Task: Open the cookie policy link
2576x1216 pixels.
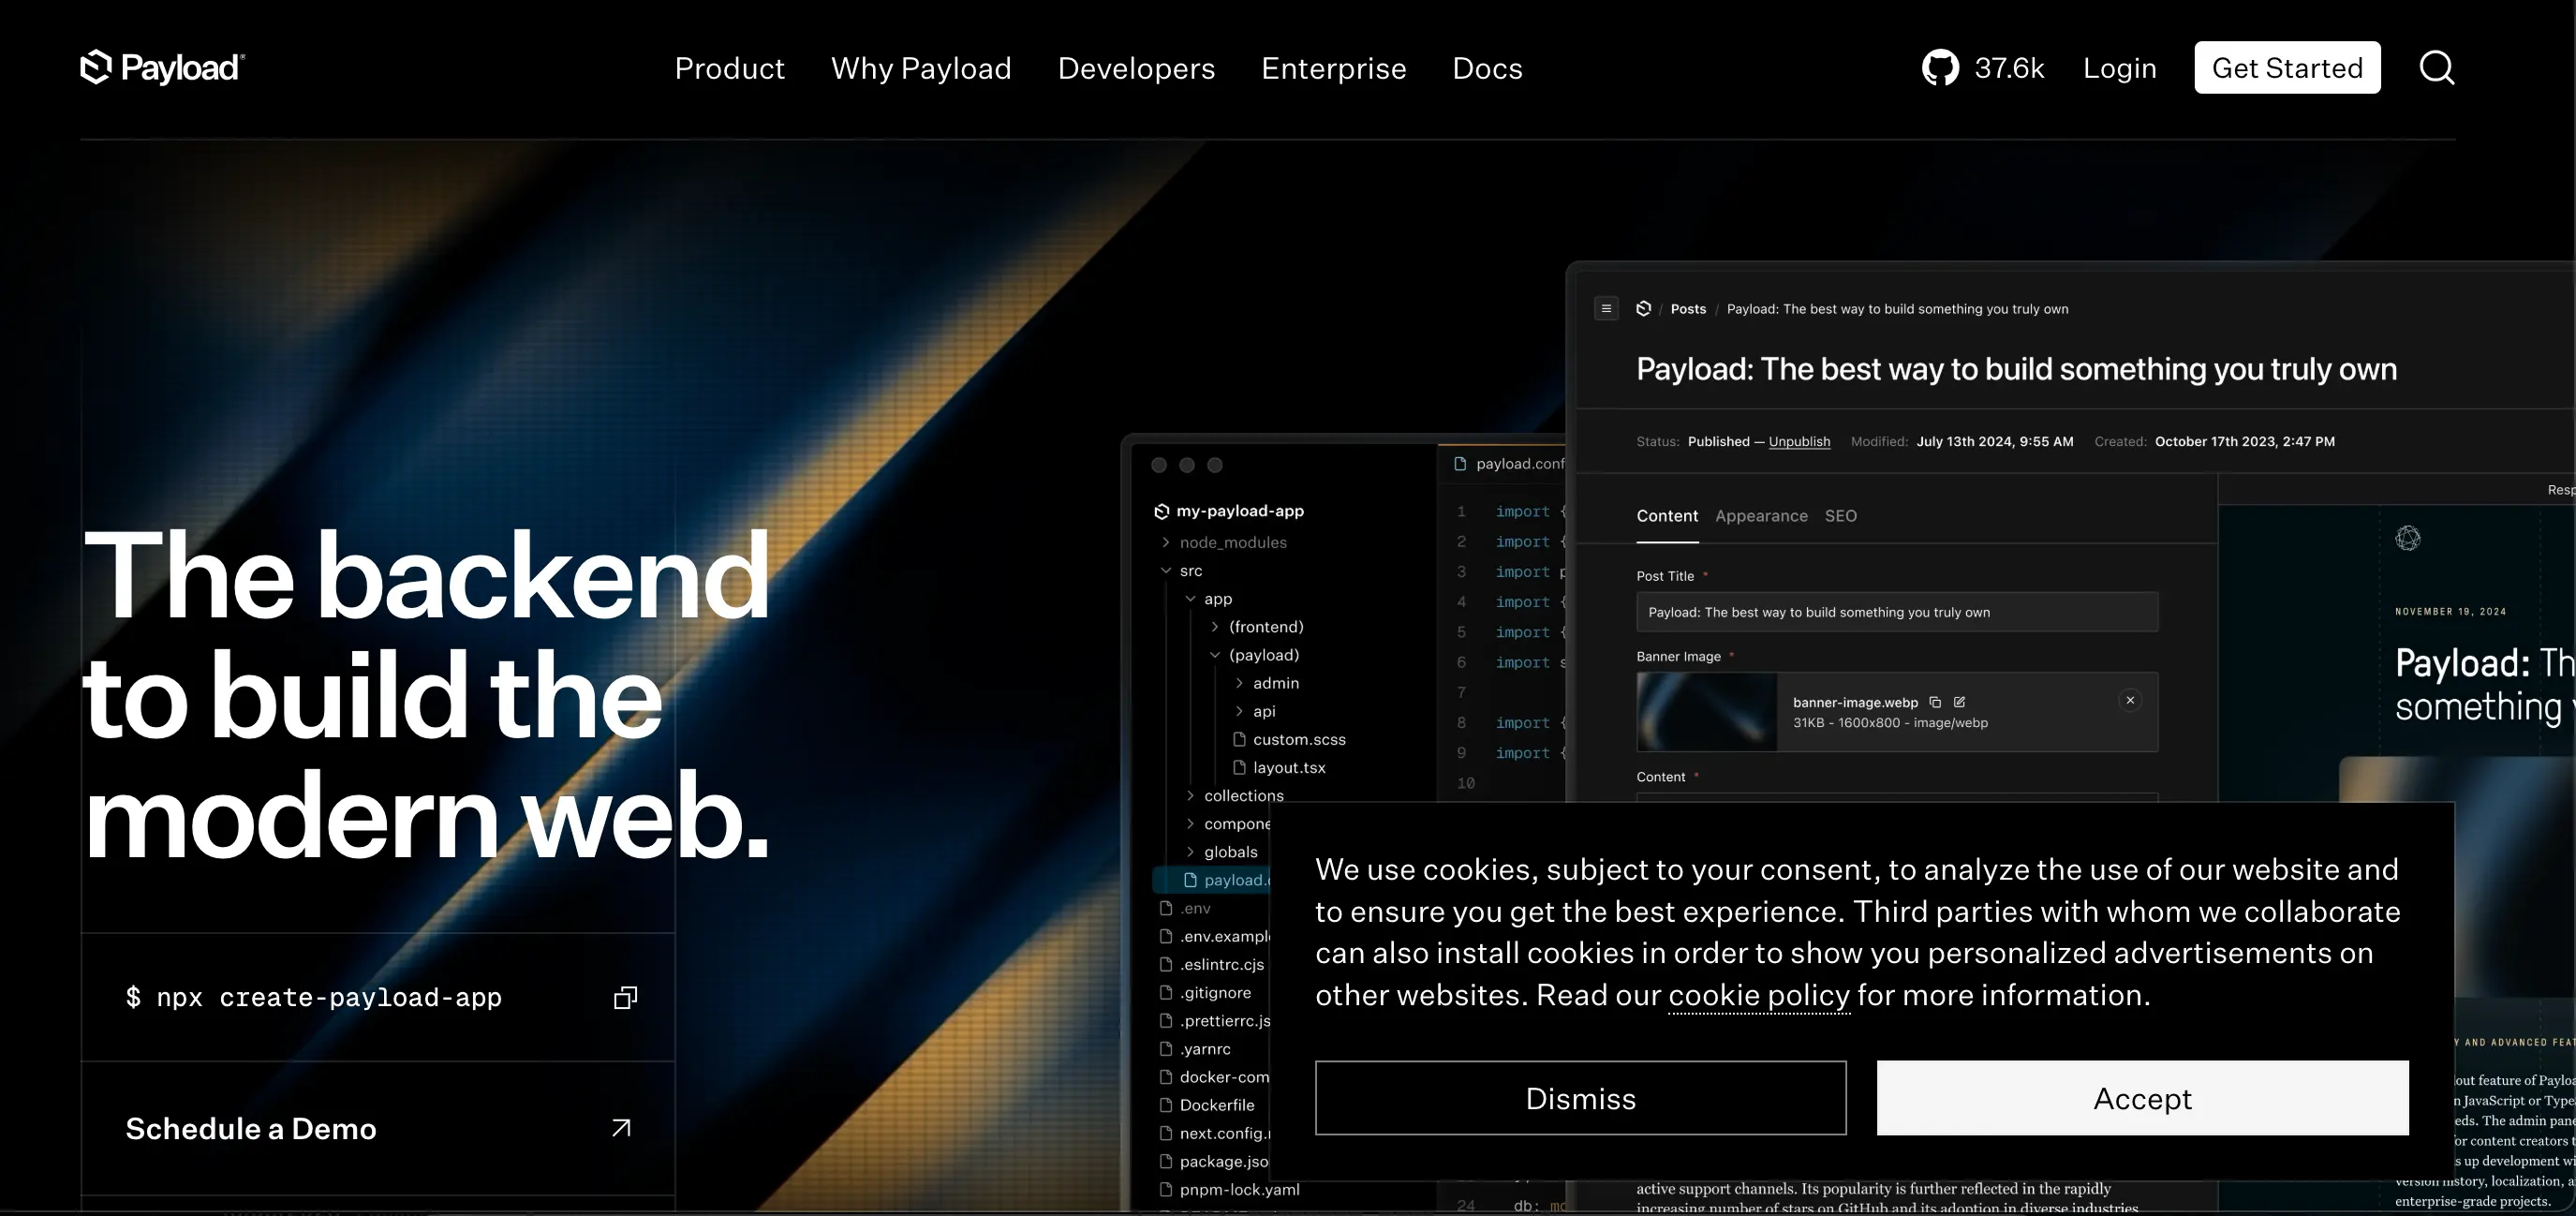Action: (1758, 995)
